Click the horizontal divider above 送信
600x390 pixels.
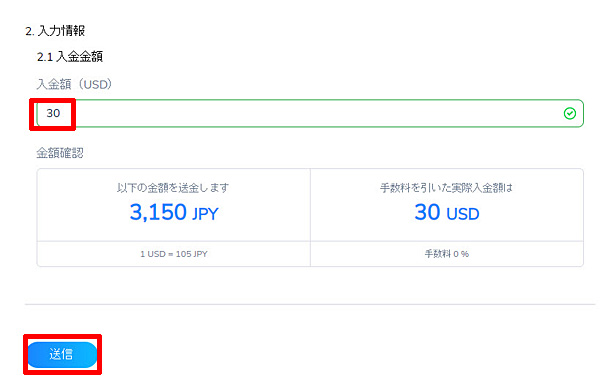click(x=310, y=304)
